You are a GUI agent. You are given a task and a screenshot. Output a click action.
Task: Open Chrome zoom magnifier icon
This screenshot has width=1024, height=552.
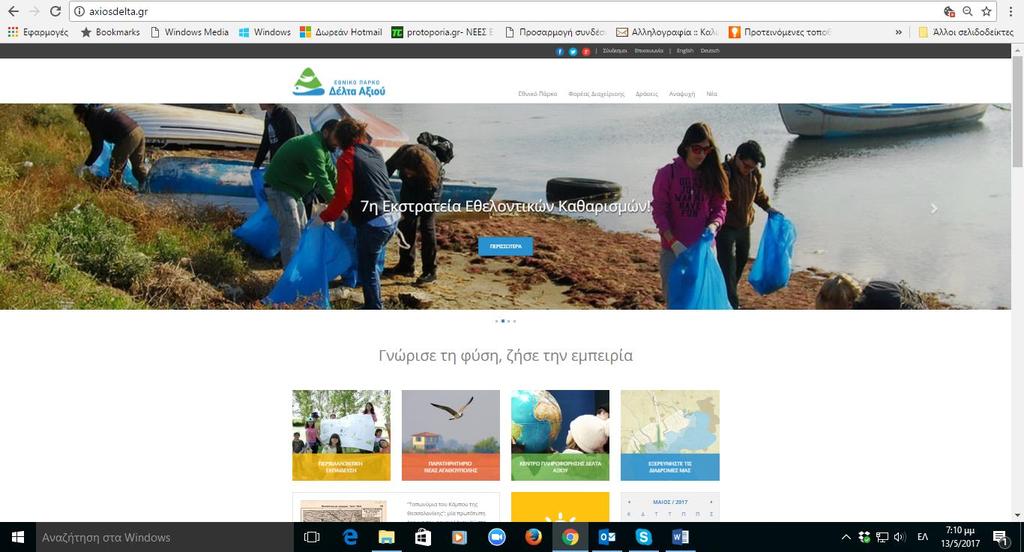tap(968, 11)
